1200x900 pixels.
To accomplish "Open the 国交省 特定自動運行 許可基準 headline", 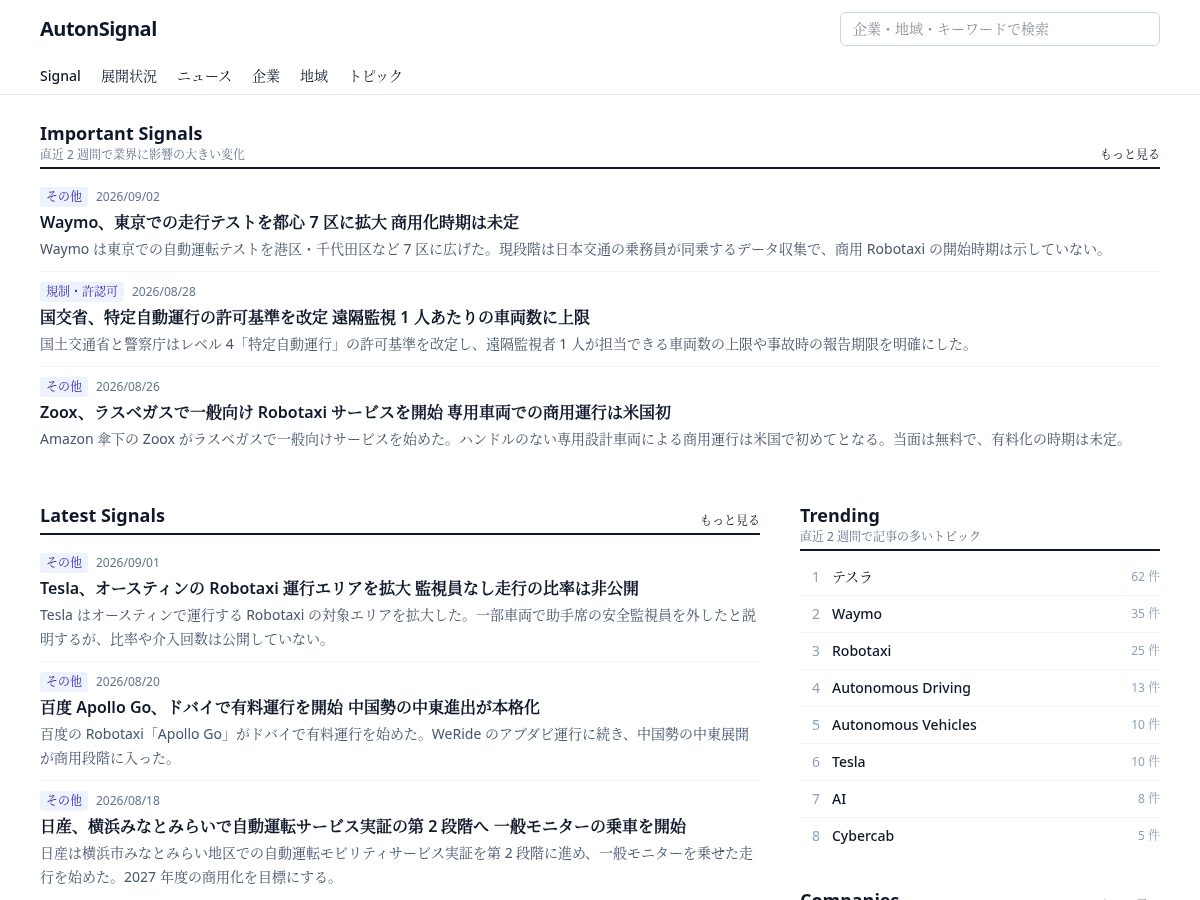I will click(x=315, y=317).
